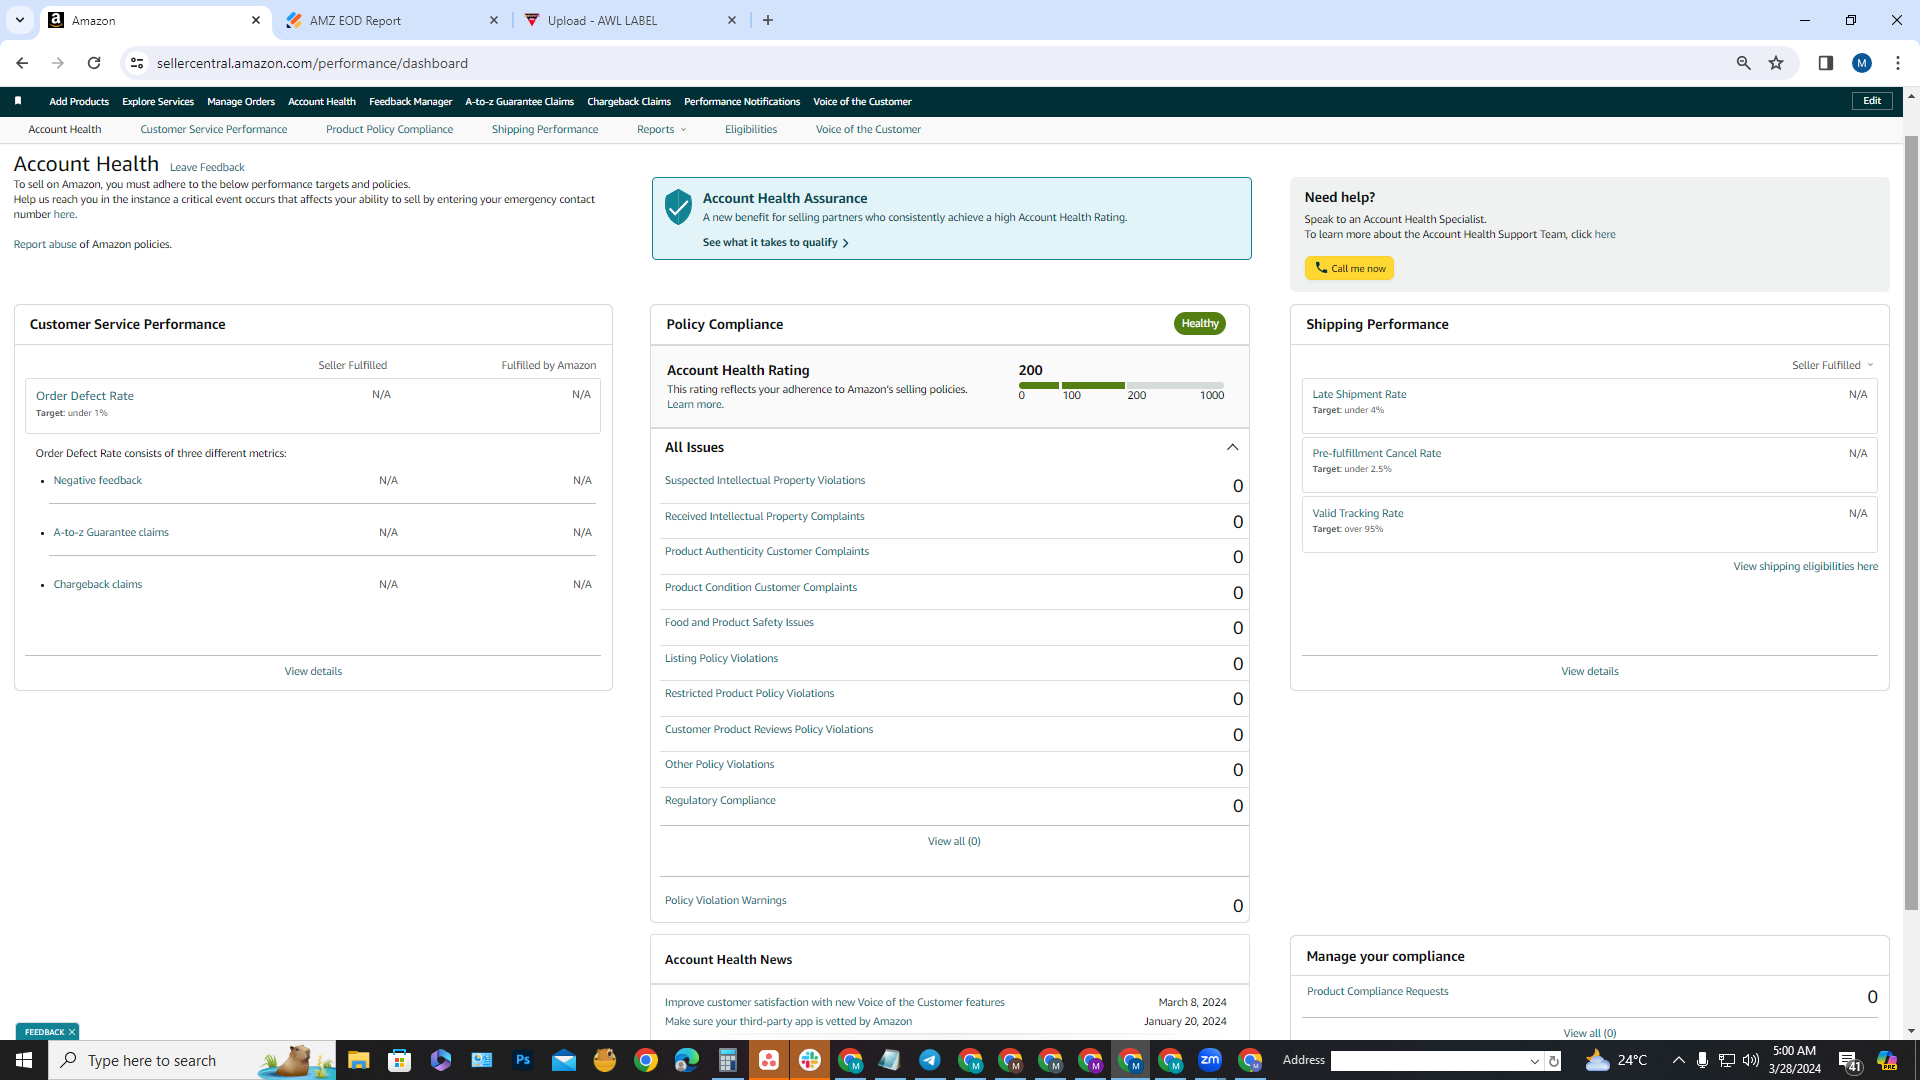Click the Windows Start button

[24, 1060]
